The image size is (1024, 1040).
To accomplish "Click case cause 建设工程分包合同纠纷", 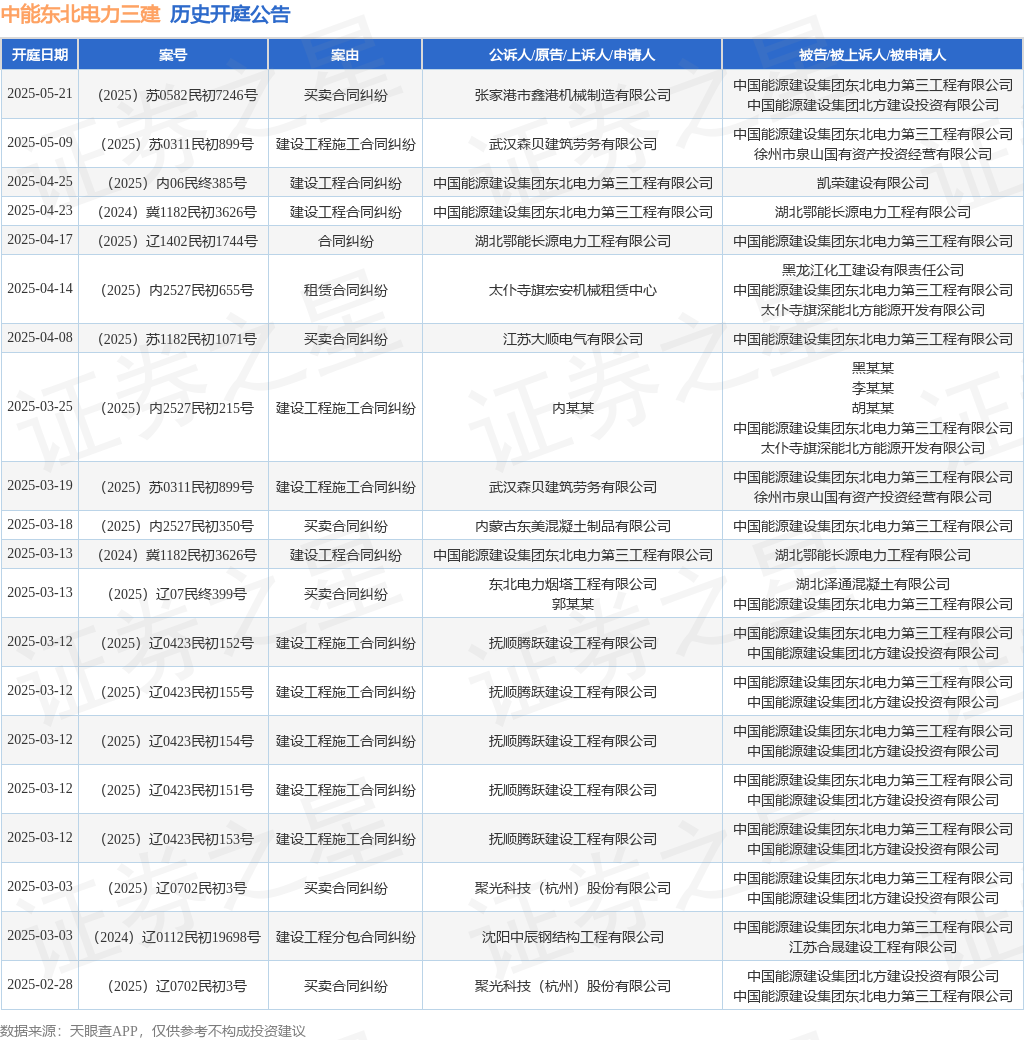I will (346, 937).
